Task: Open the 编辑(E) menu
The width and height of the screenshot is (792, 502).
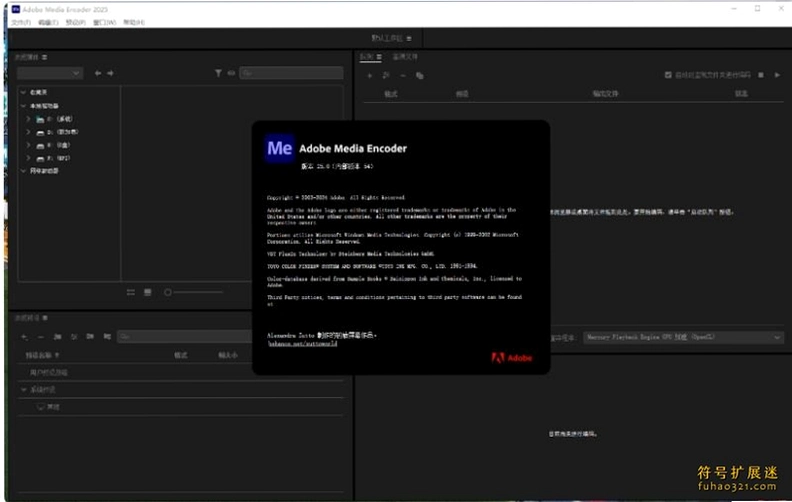Action: coord(48,22)
